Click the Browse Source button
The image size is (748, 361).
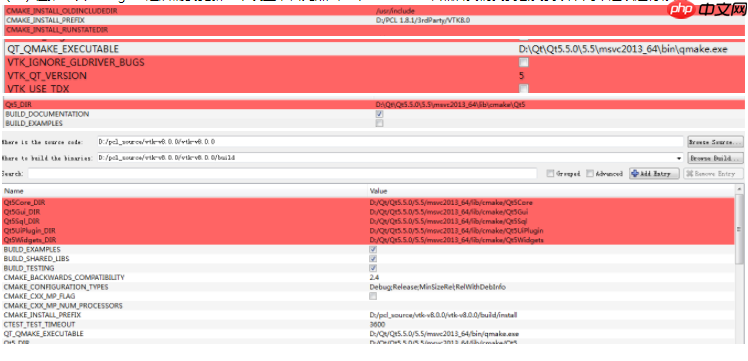[x=715, y=142]
